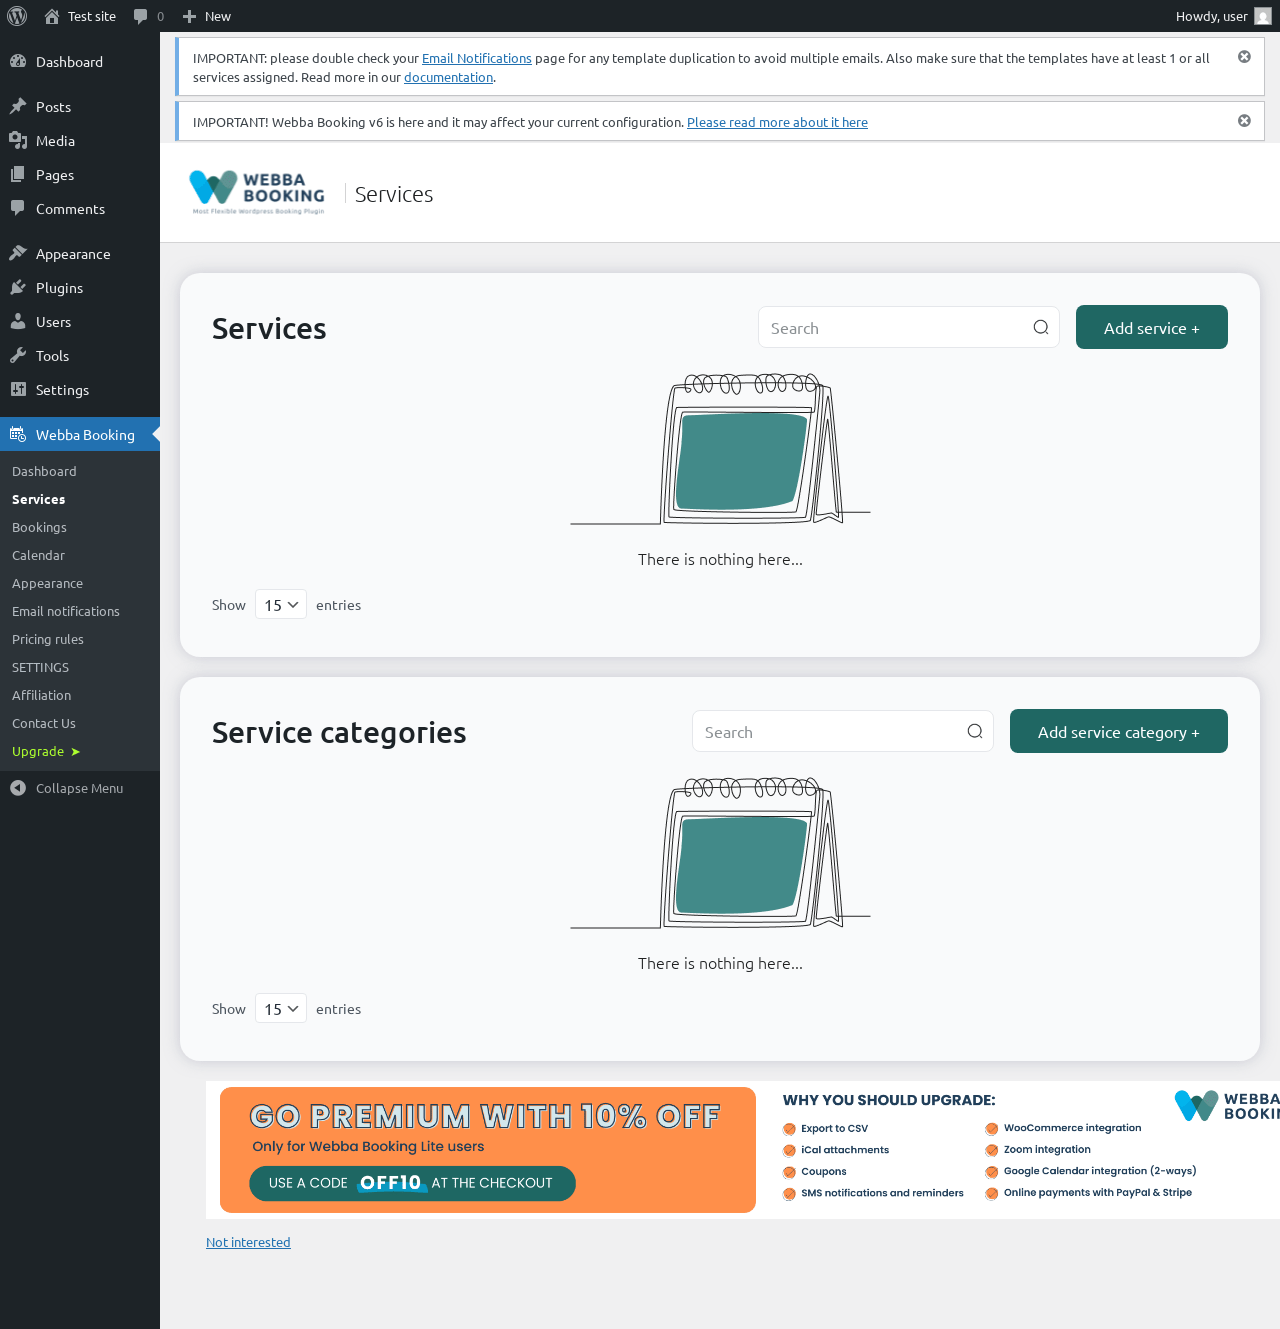
Task: Click the plus New icon in admin bar
Action: coord(189,16)
